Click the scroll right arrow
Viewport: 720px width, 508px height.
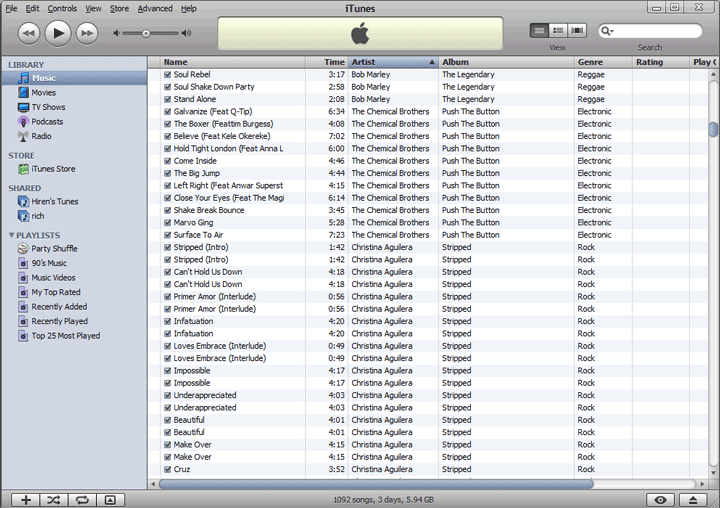702,484
